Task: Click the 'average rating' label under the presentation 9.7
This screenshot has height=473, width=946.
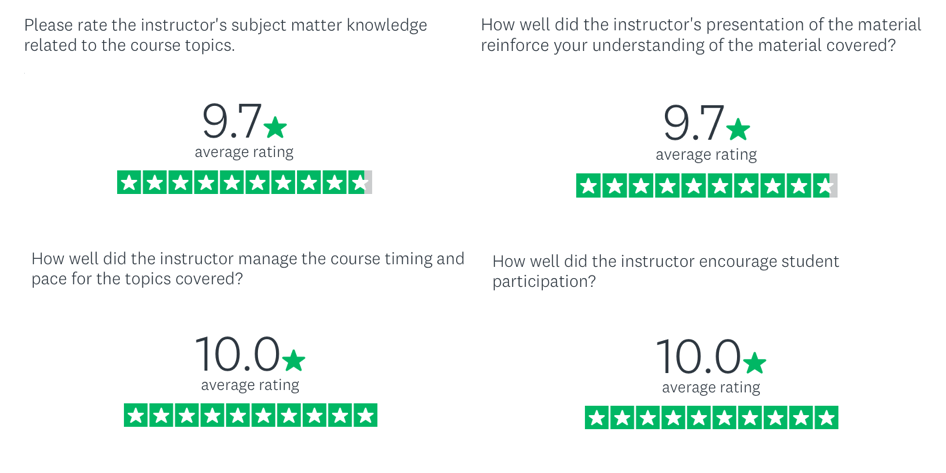Action: tap(706, 155)
